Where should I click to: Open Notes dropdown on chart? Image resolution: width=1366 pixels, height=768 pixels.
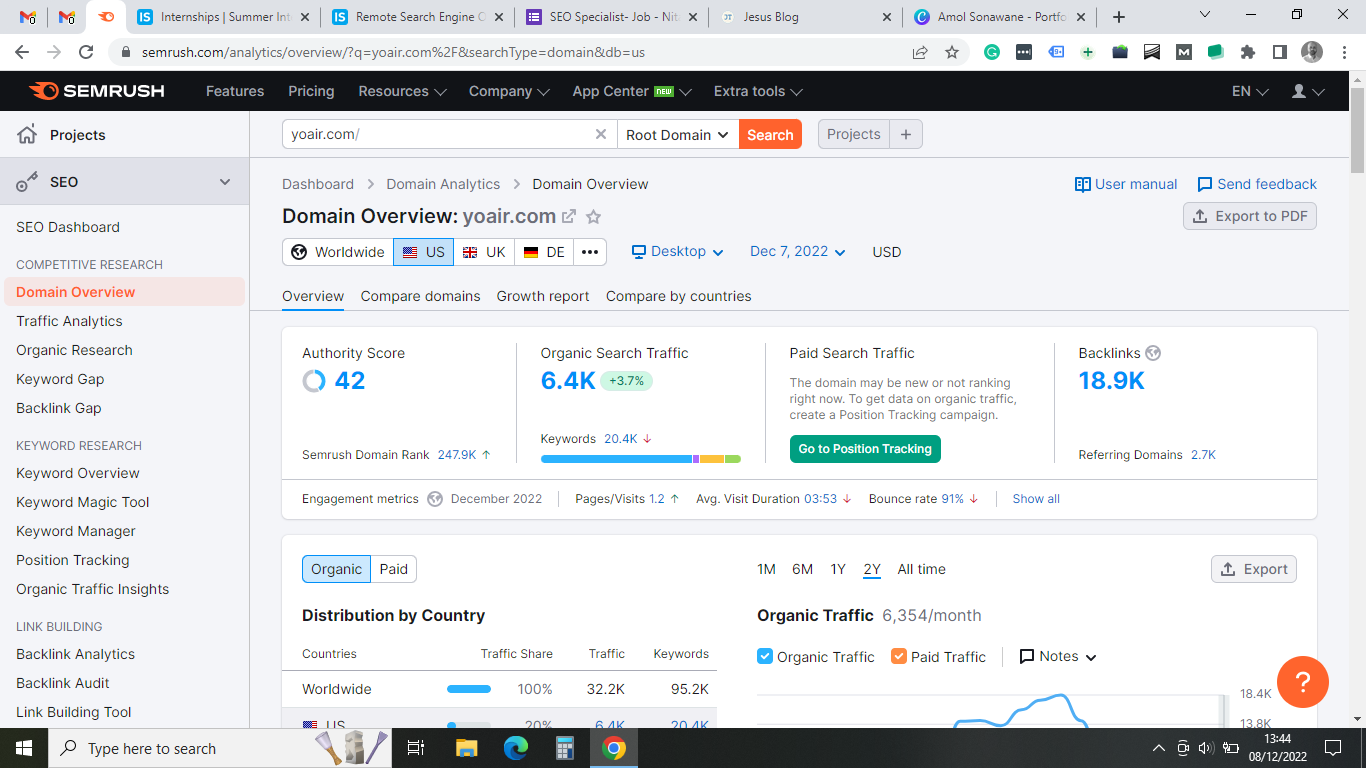tap(1058, 657)
